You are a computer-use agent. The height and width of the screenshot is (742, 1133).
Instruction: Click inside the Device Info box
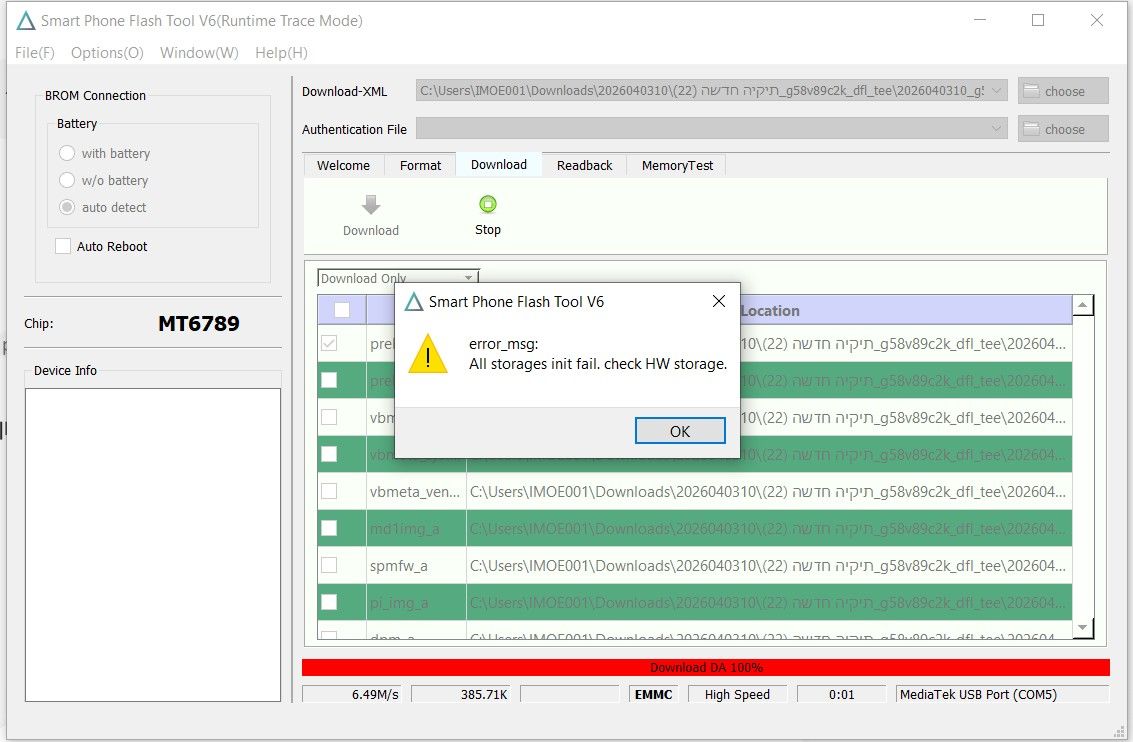[152, 545]
